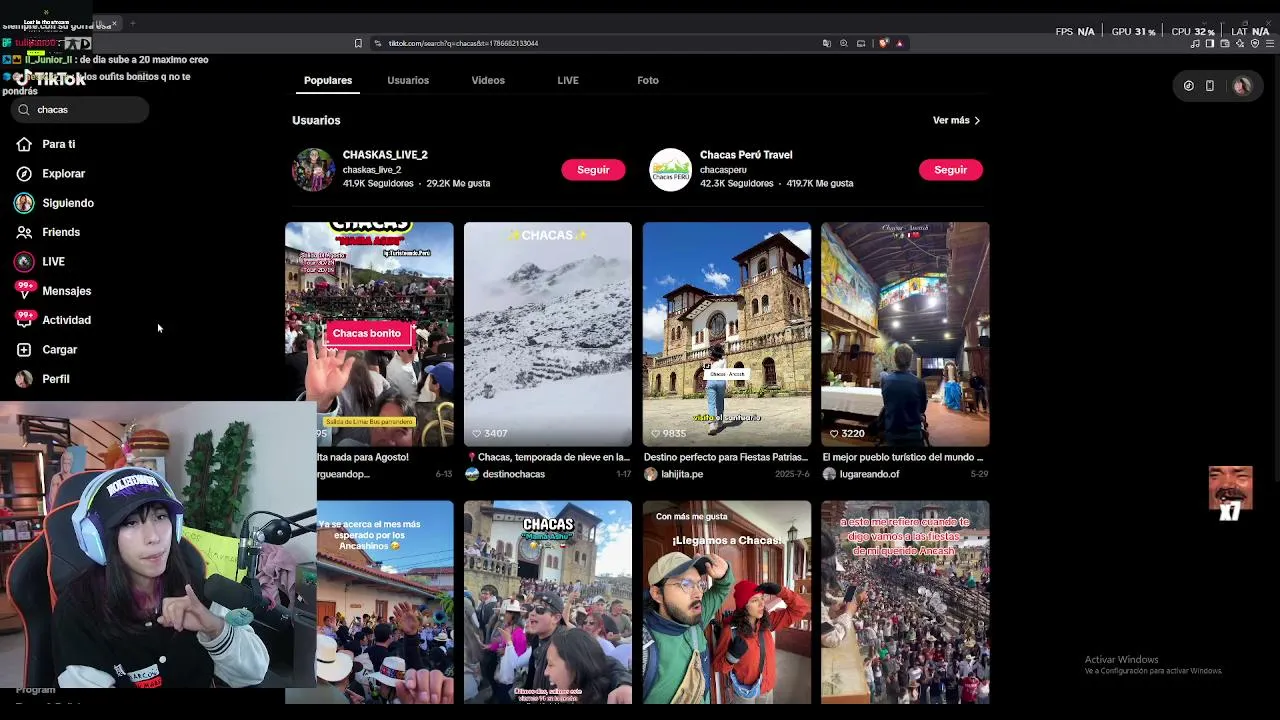This screenshot has height=720, width=1280.
Task: Click the Brave Rewards triangle icon
Action: point(899,43)
